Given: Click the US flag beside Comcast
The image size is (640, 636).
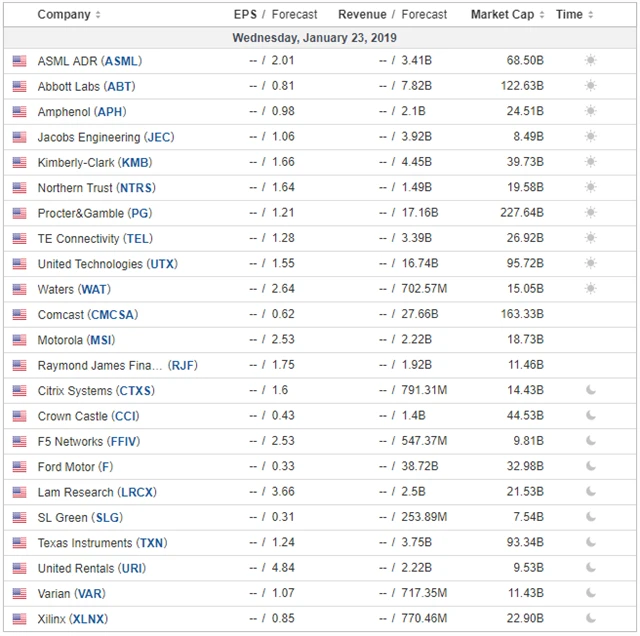Looking at the screenshot, I should click(x=19, y=314).
